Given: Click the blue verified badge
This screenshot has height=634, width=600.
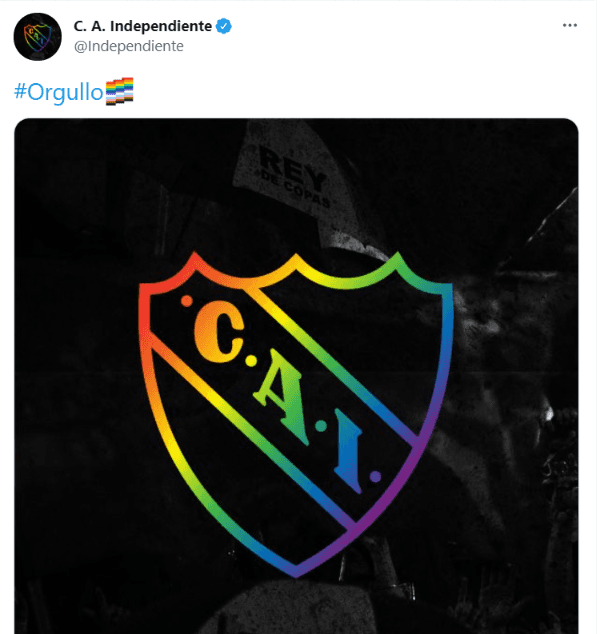Looking at the screenshot, I should 224,26.
